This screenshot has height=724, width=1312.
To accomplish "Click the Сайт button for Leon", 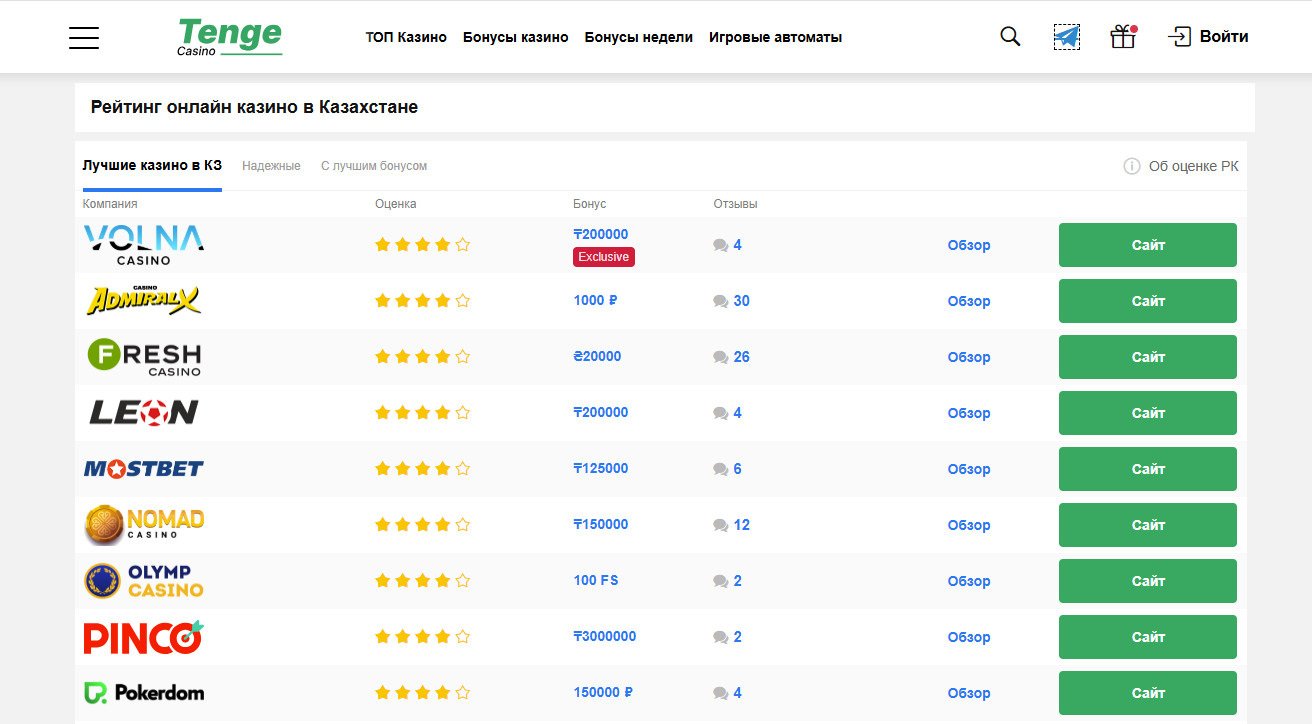I will pyautogui.click(x=1148, y=413).
